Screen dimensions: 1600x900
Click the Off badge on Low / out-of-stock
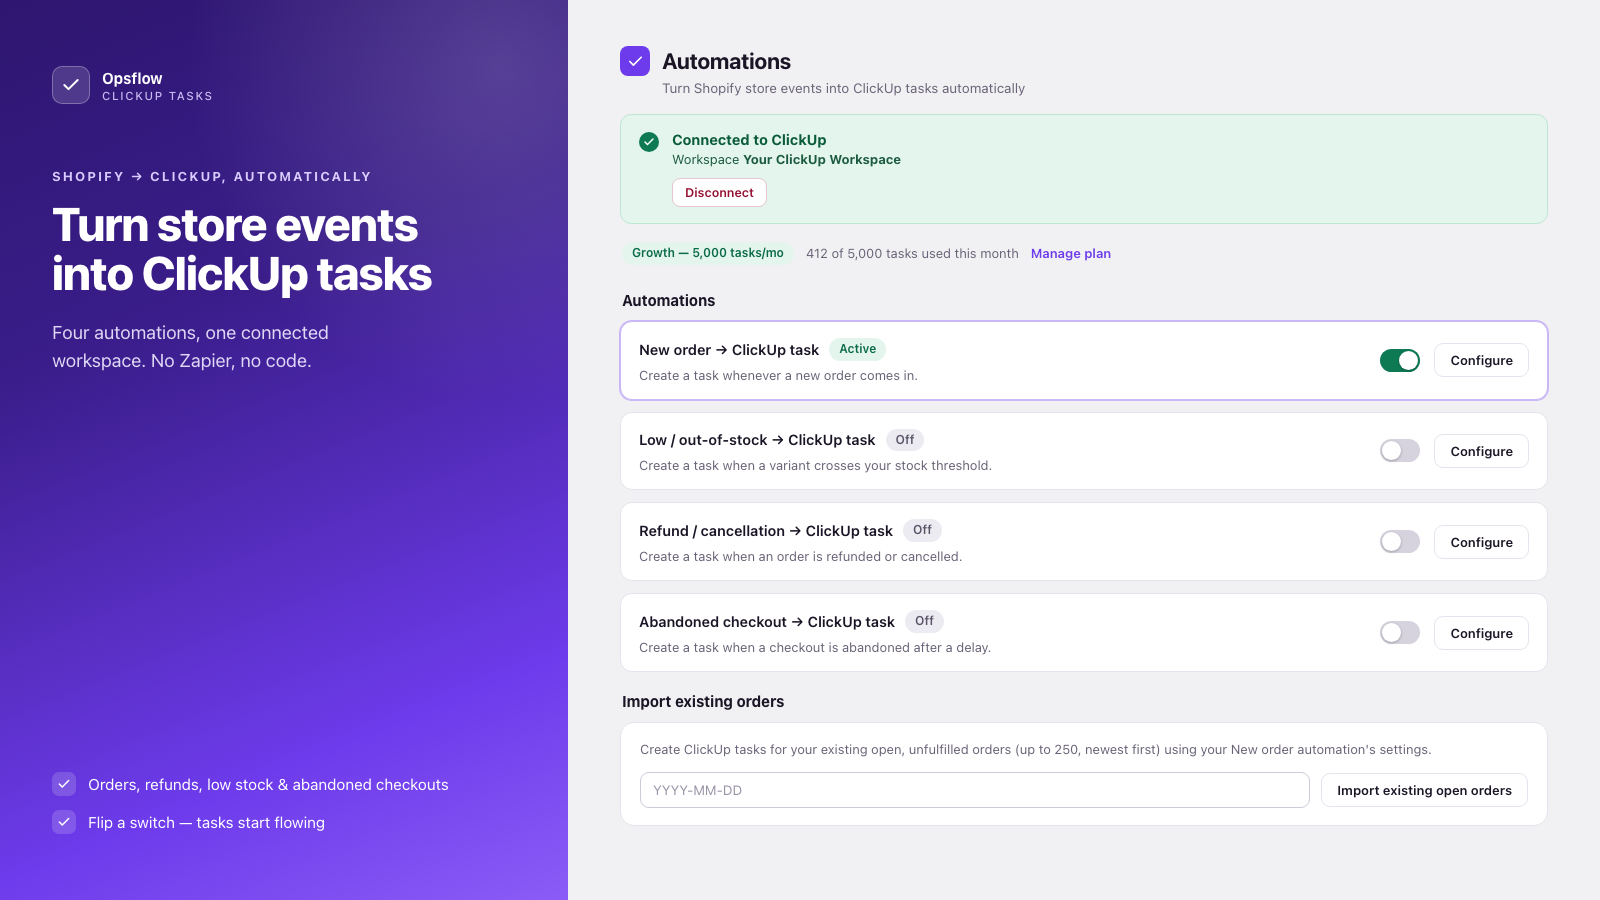point(905,440)
